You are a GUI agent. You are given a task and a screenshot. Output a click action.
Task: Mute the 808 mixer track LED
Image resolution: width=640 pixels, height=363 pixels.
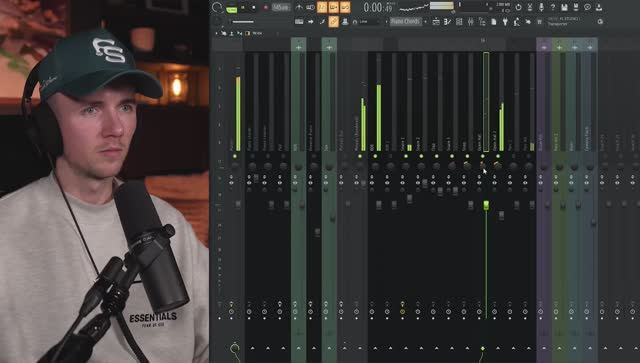point(375,156)
